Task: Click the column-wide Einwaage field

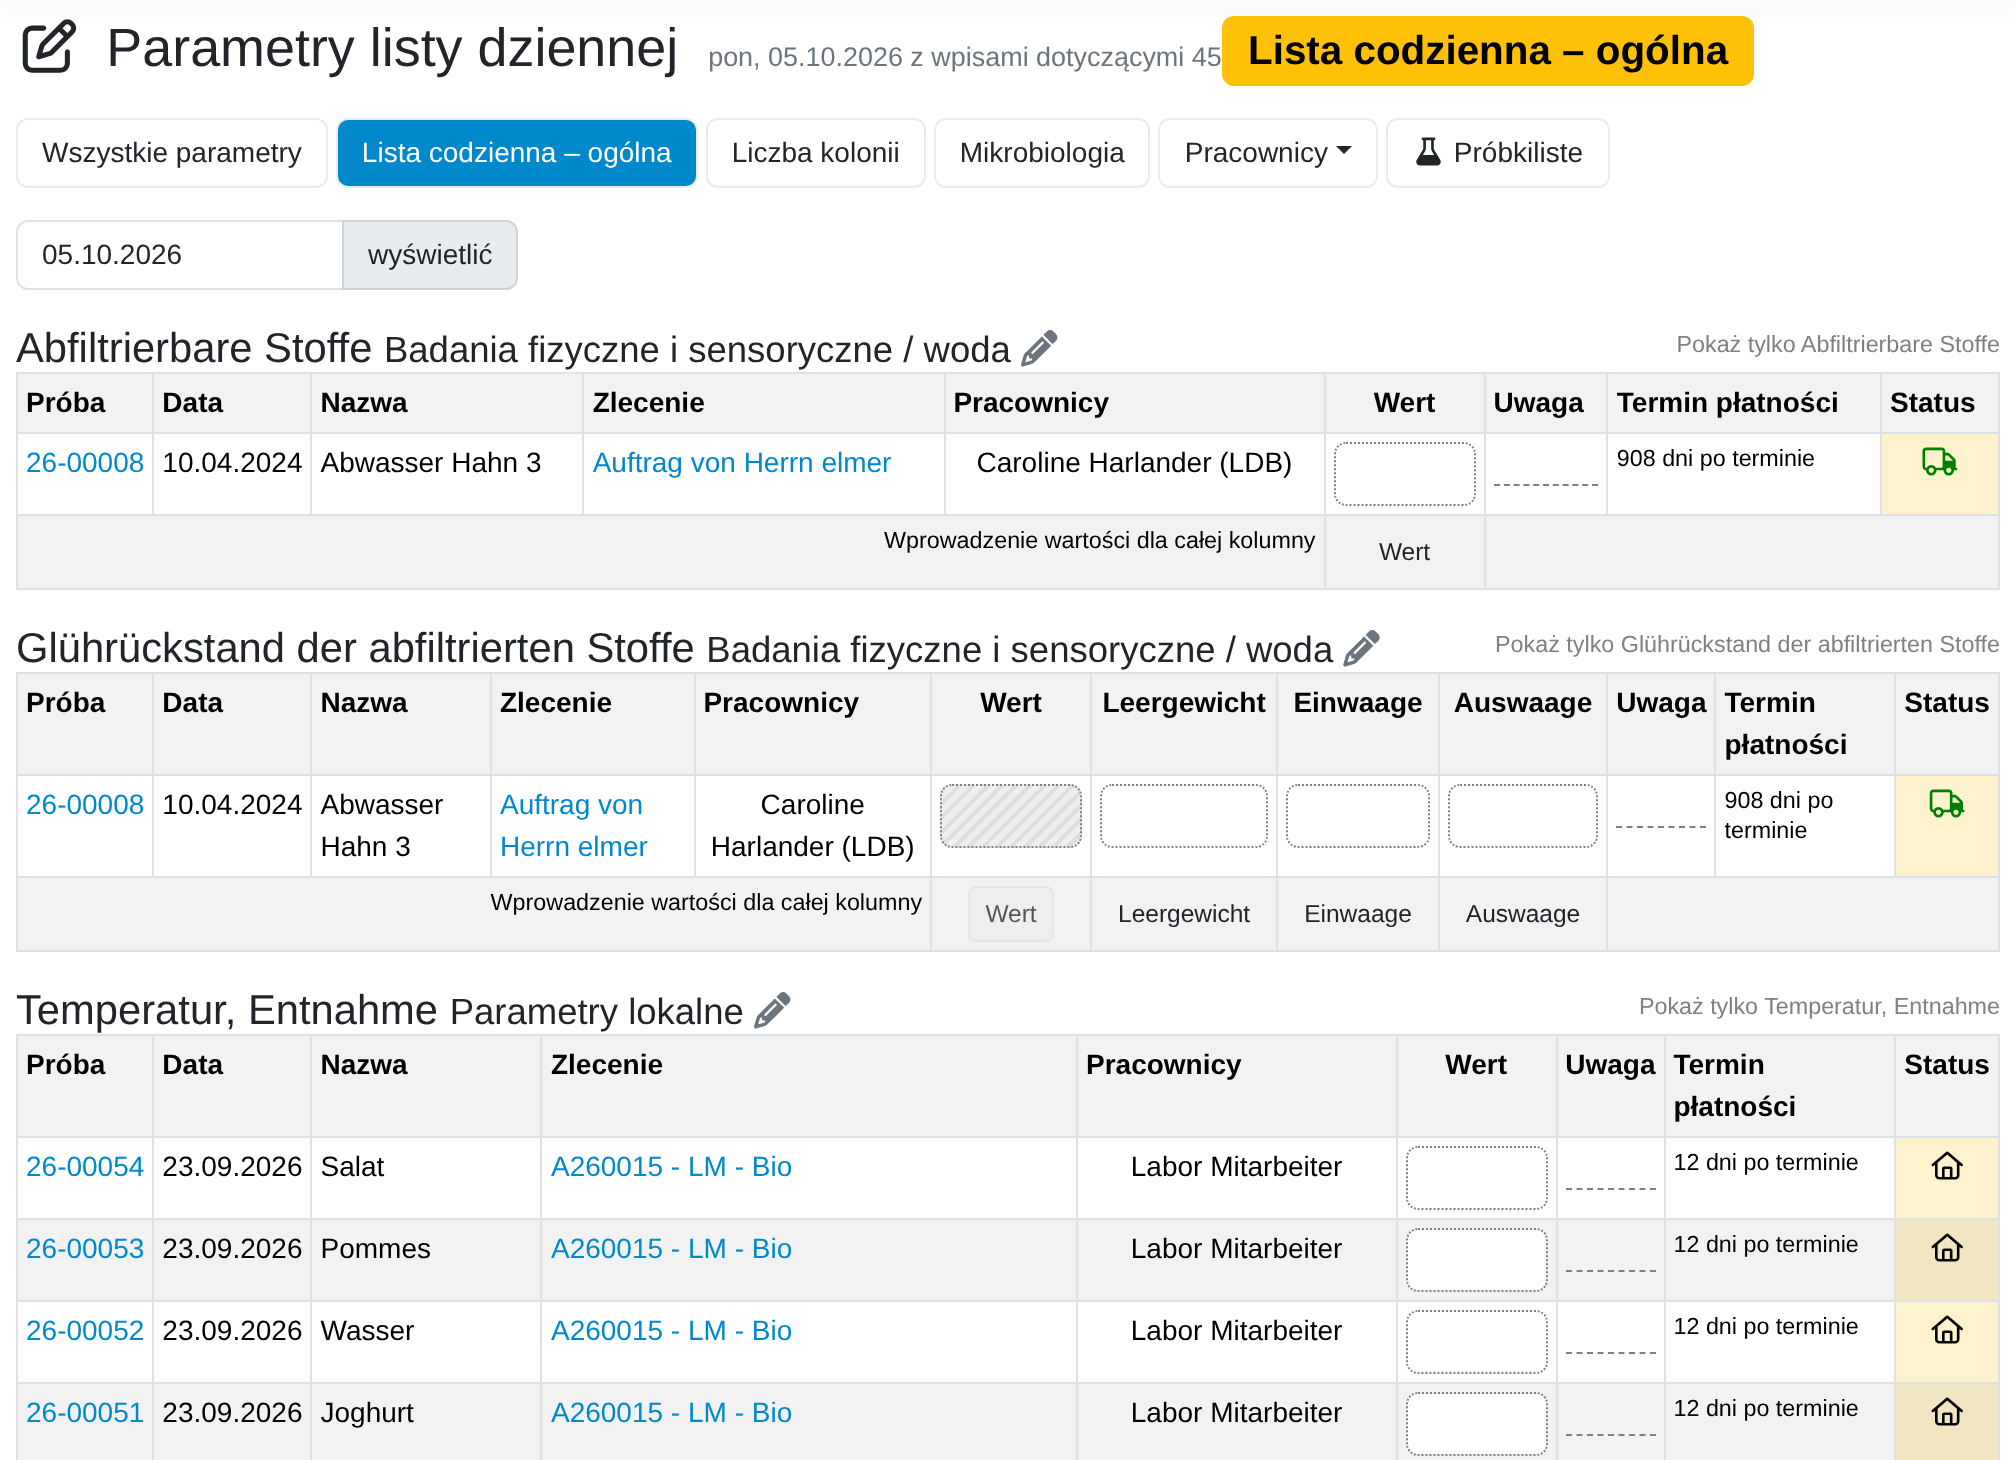Action: [x=1357, y=914]
